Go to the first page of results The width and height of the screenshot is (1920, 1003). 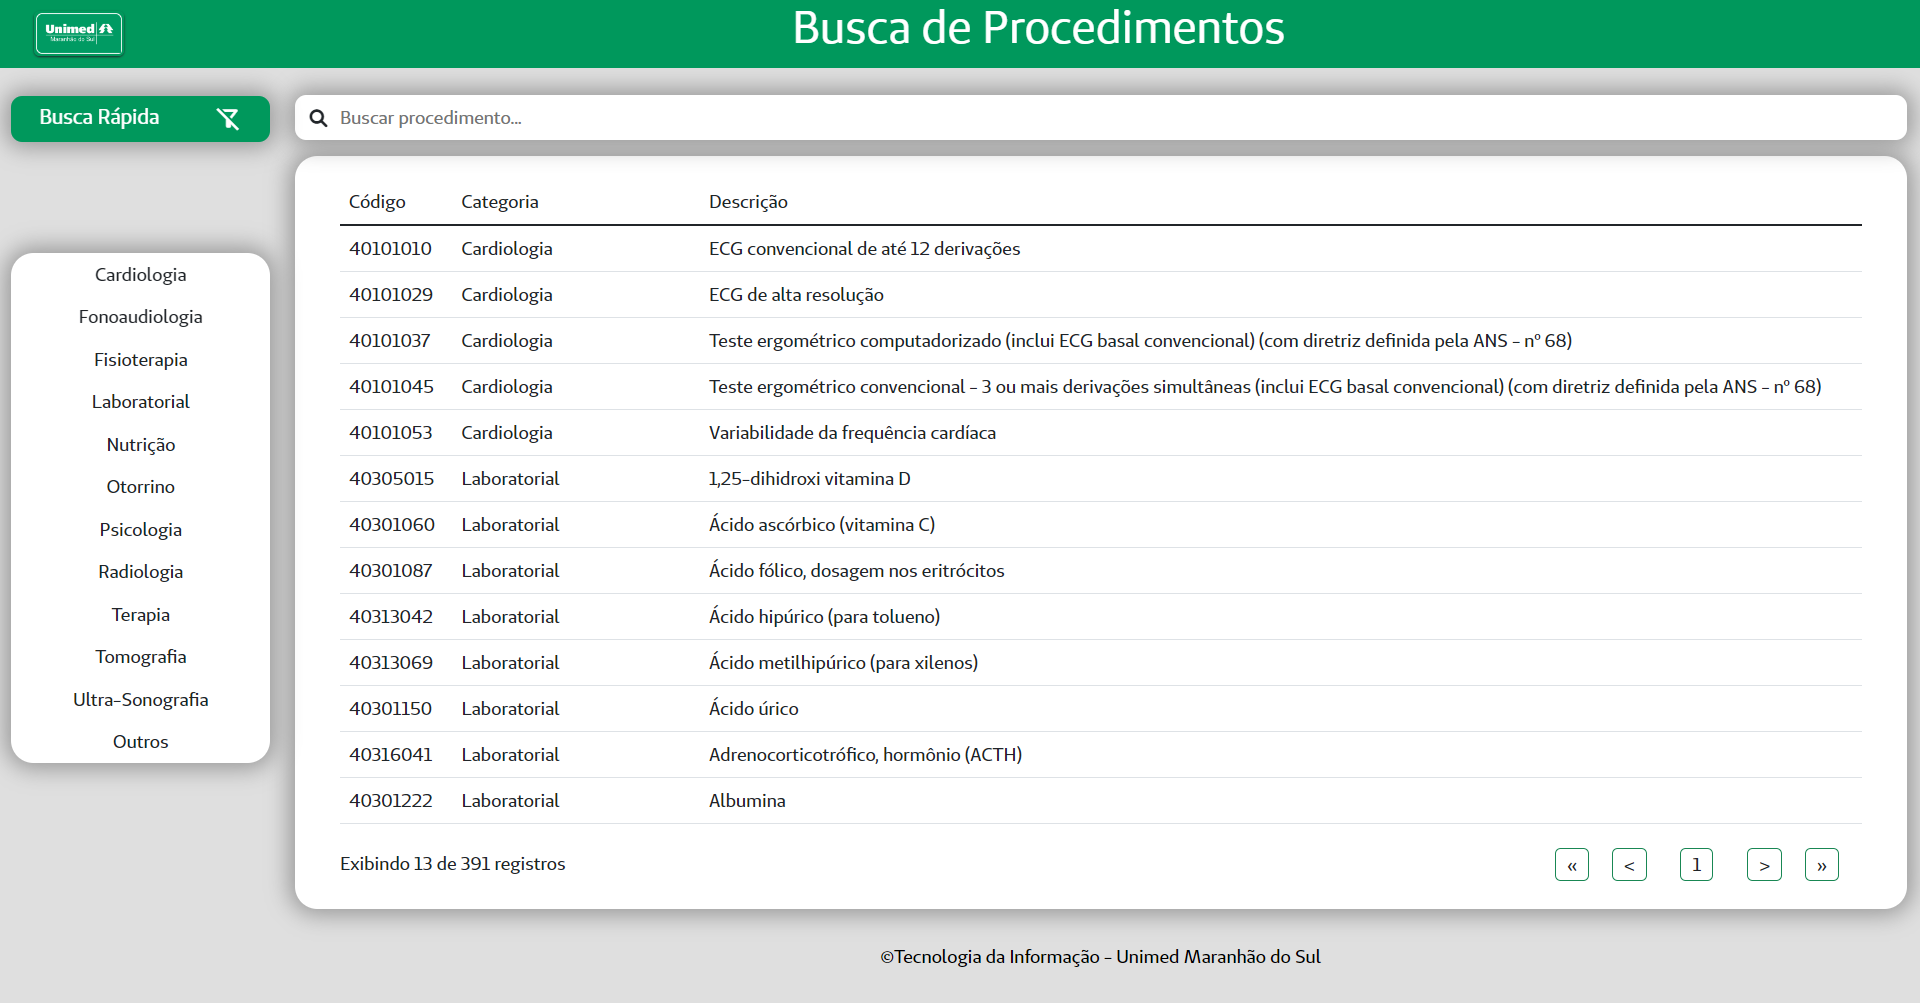point(1571,865)
